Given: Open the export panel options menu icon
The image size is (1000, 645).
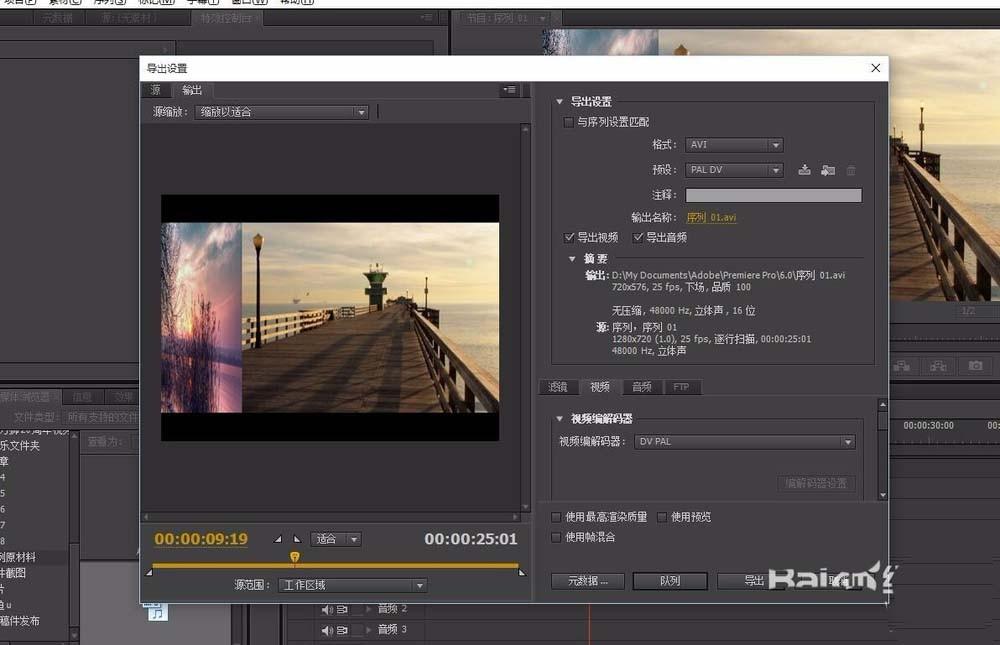Looking at the screenshot, I should 509,89.
